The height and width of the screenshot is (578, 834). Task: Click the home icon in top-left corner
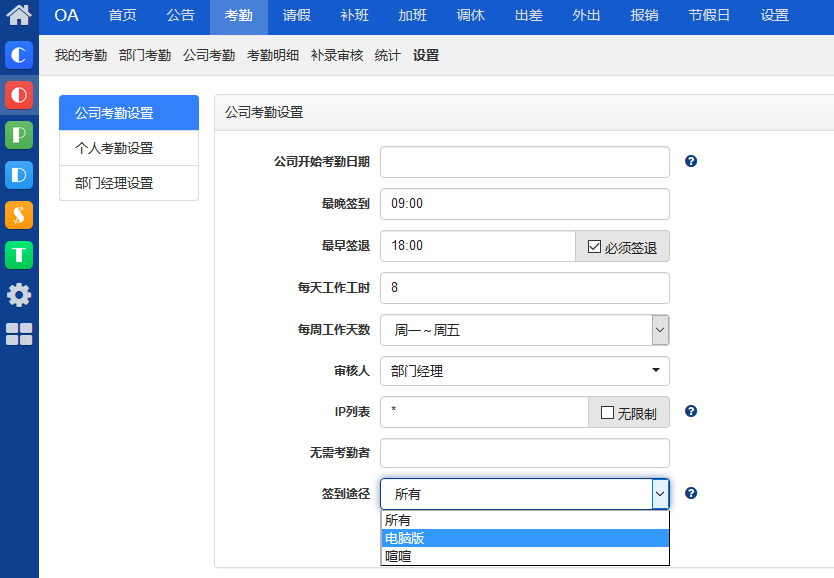[19, 15]
